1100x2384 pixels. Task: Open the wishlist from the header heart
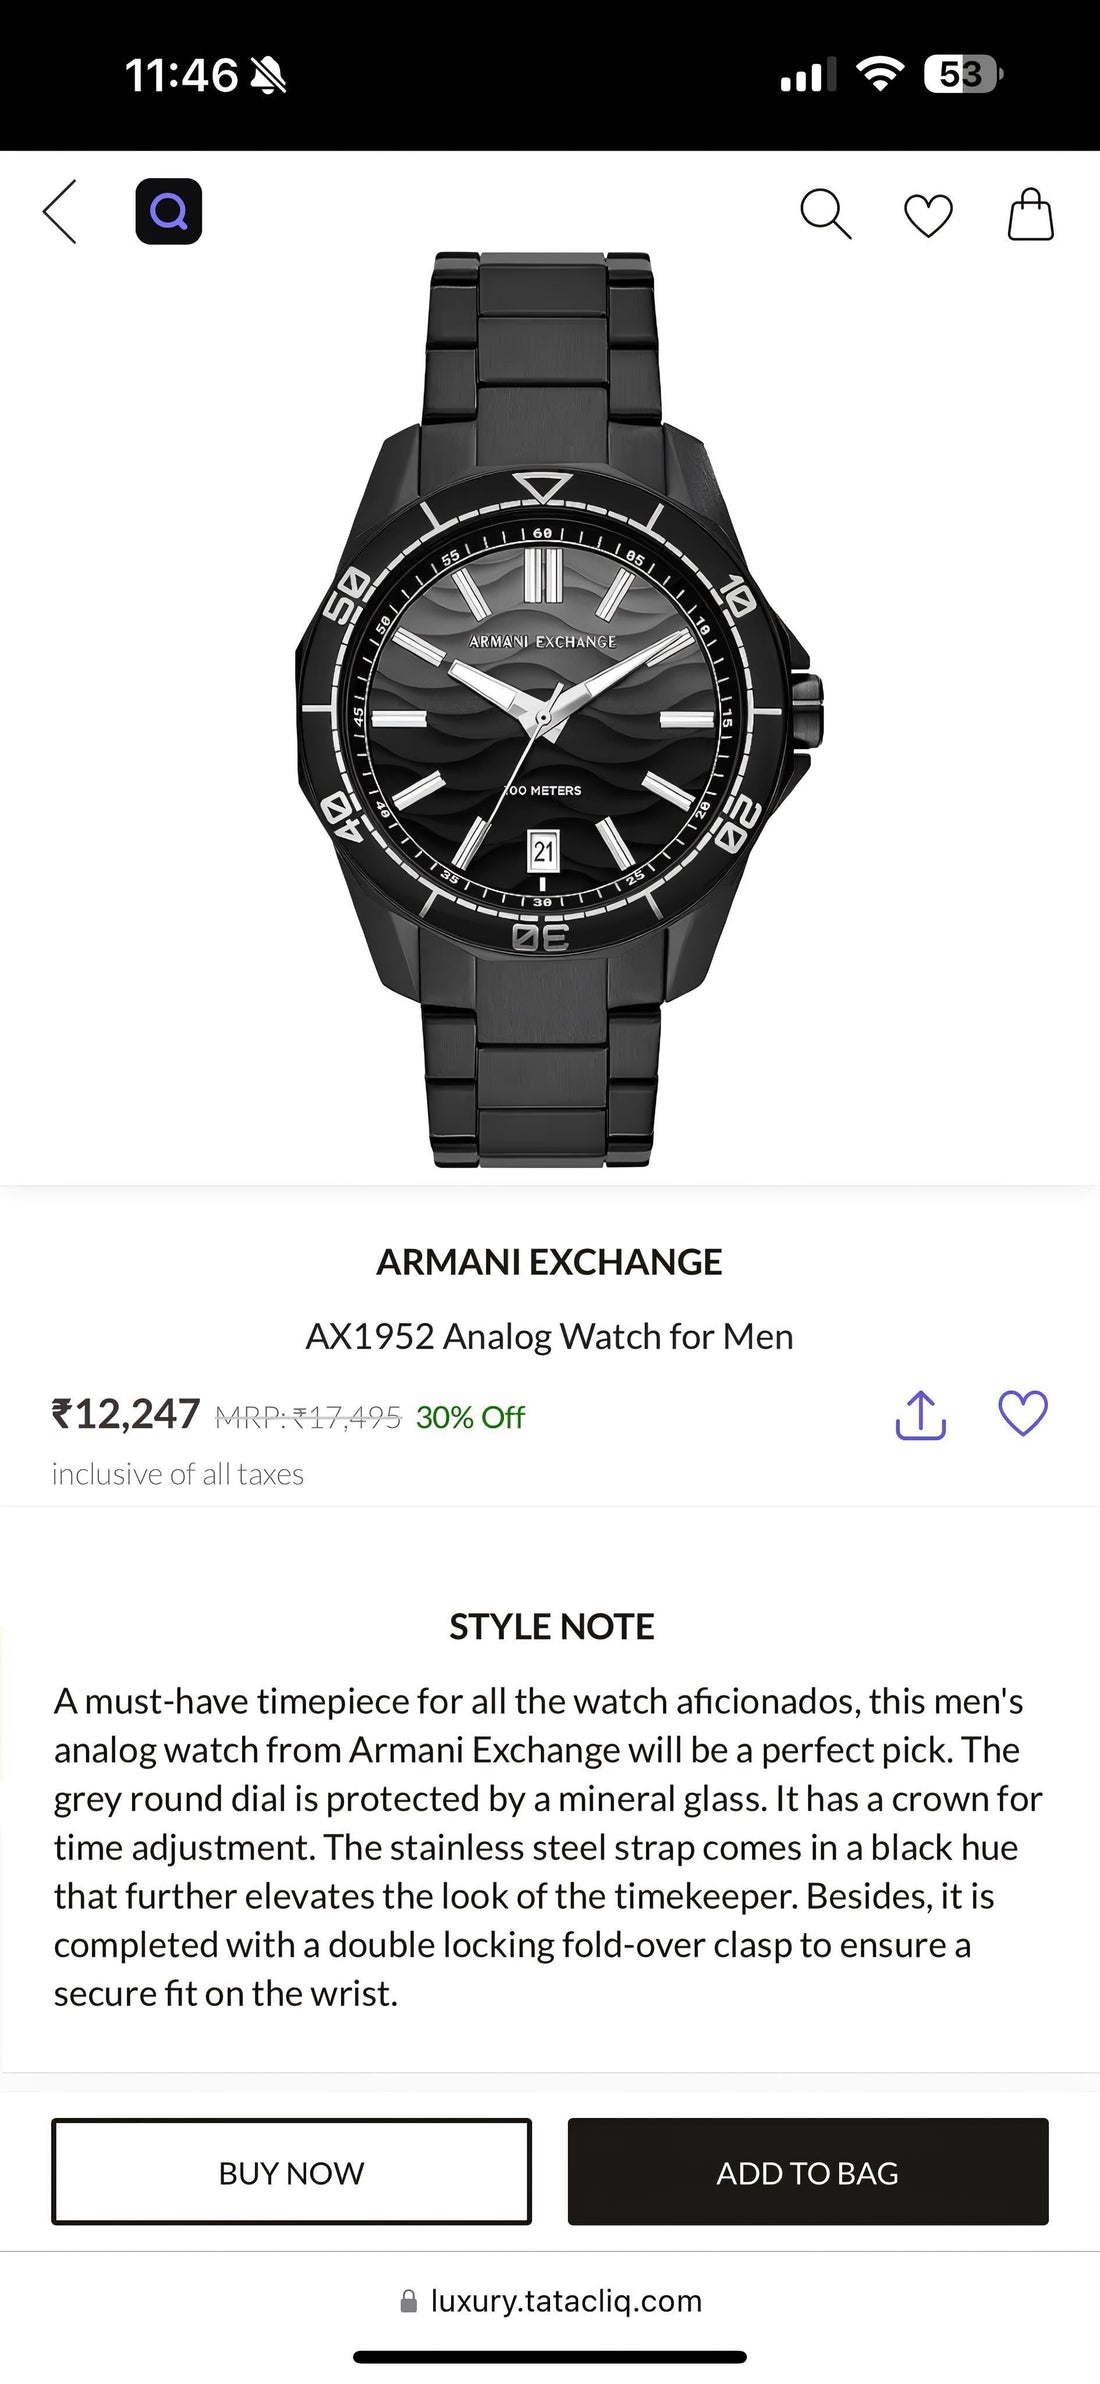928,216
